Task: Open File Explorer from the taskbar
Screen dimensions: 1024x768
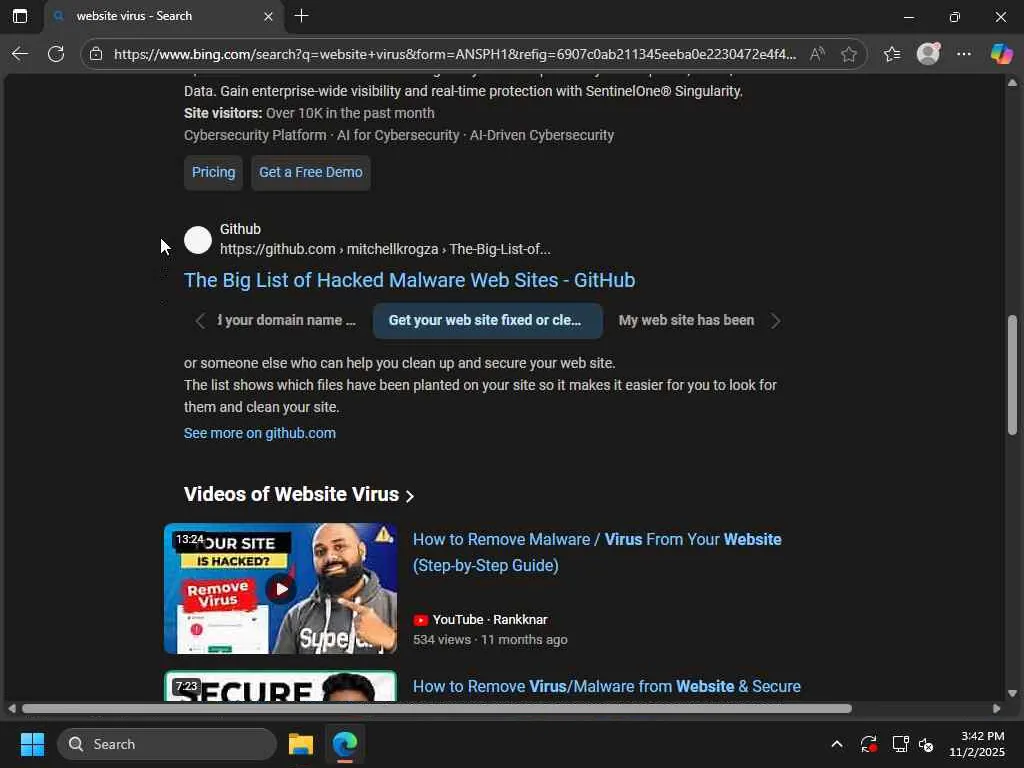Action: 301,744
